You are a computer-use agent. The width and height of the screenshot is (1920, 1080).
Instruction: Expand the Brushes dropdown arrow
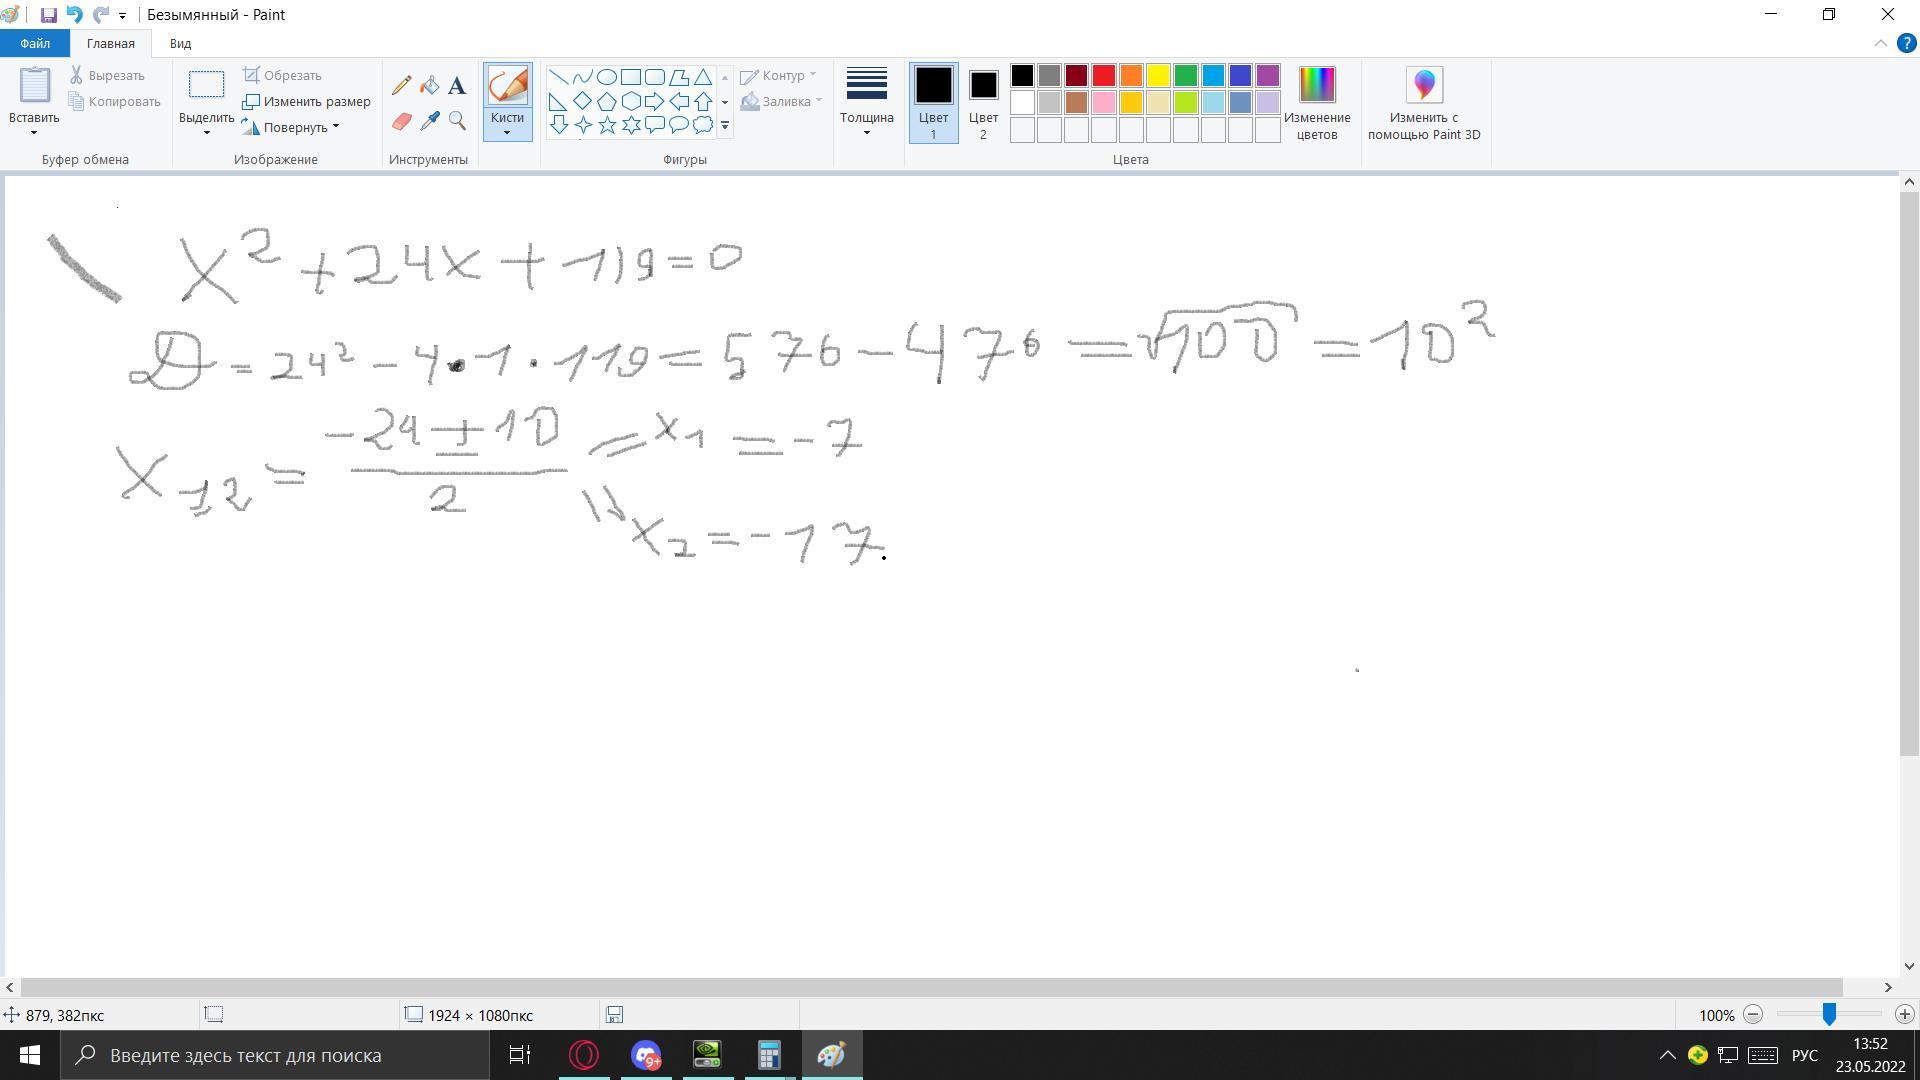click(x=507, y=133)
